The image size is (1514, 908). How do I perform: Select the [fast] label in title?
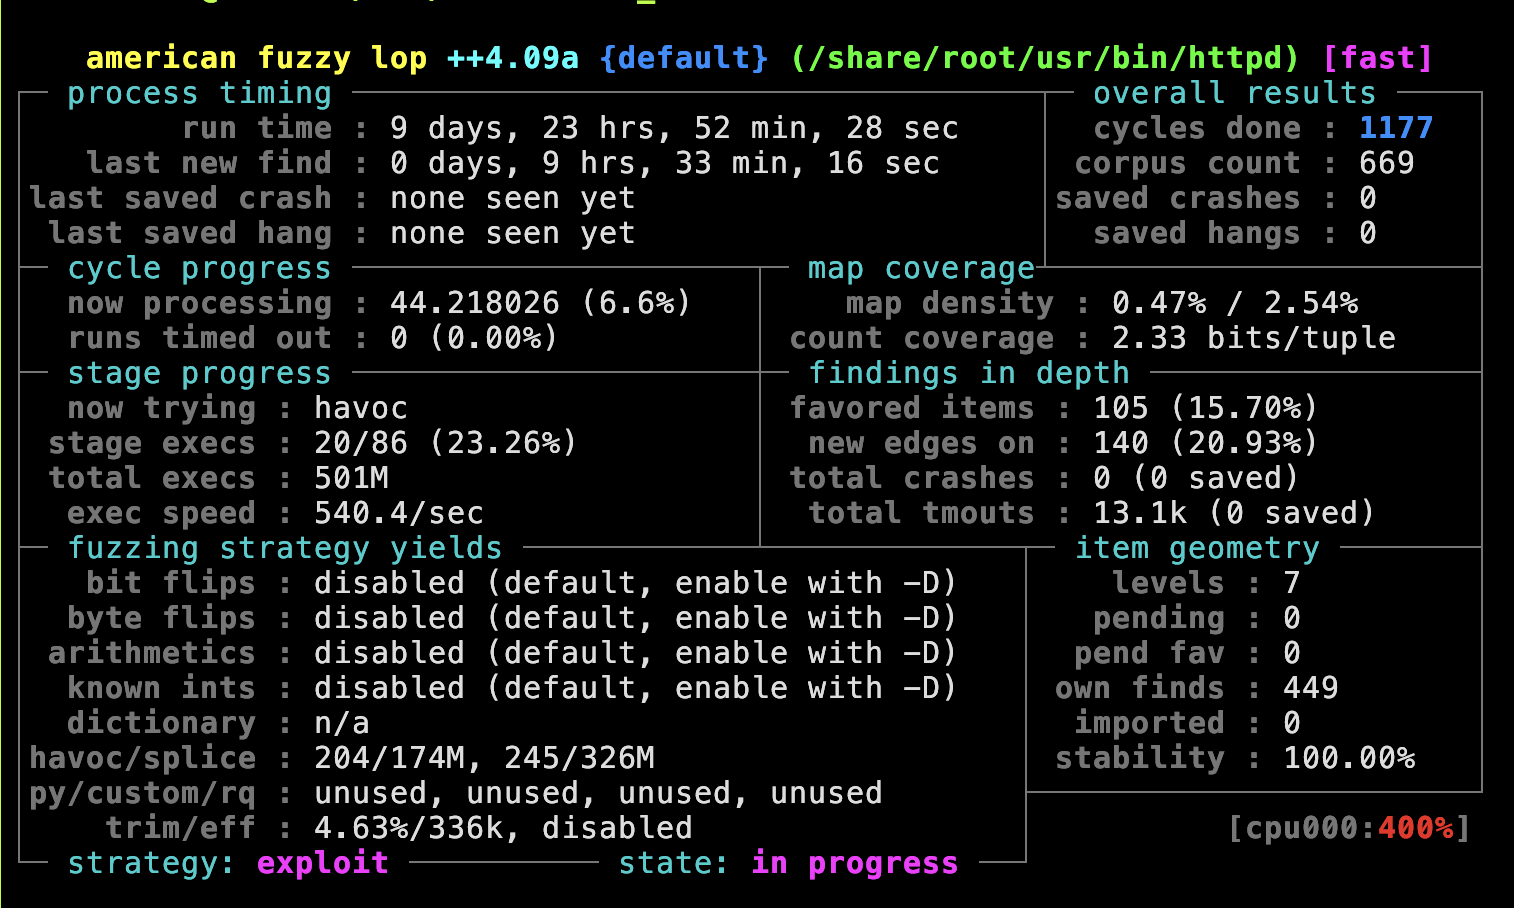(1378, 58)
